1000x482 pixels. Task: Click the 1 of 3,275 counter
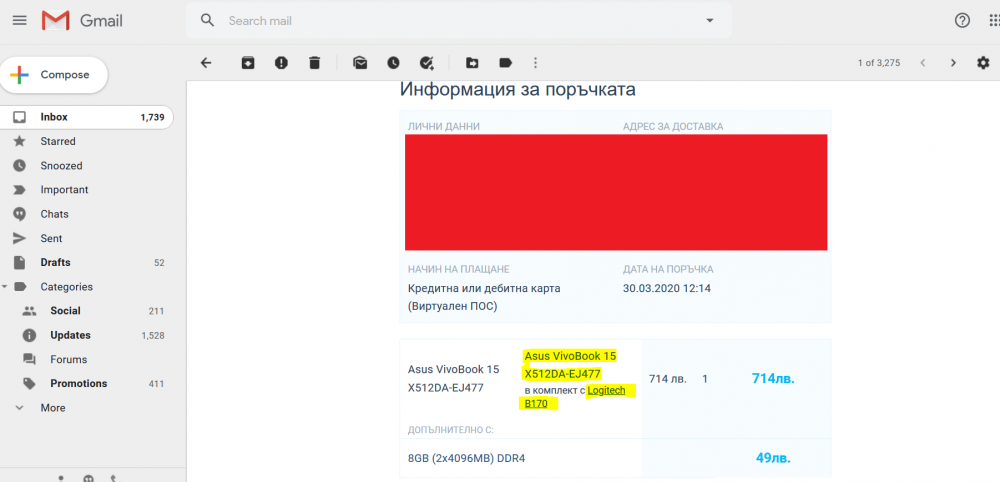(x=879, y=63)
